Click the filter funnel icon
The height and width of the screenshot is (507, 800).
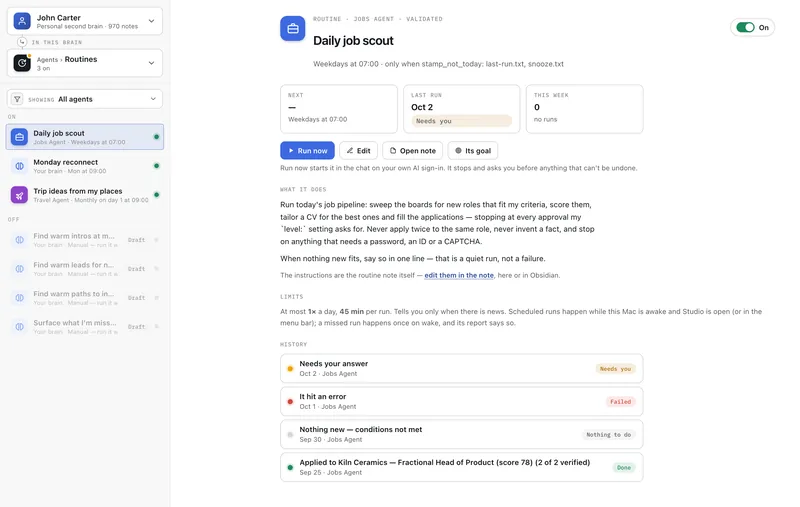pyautogui.click(x=17, y=99)
